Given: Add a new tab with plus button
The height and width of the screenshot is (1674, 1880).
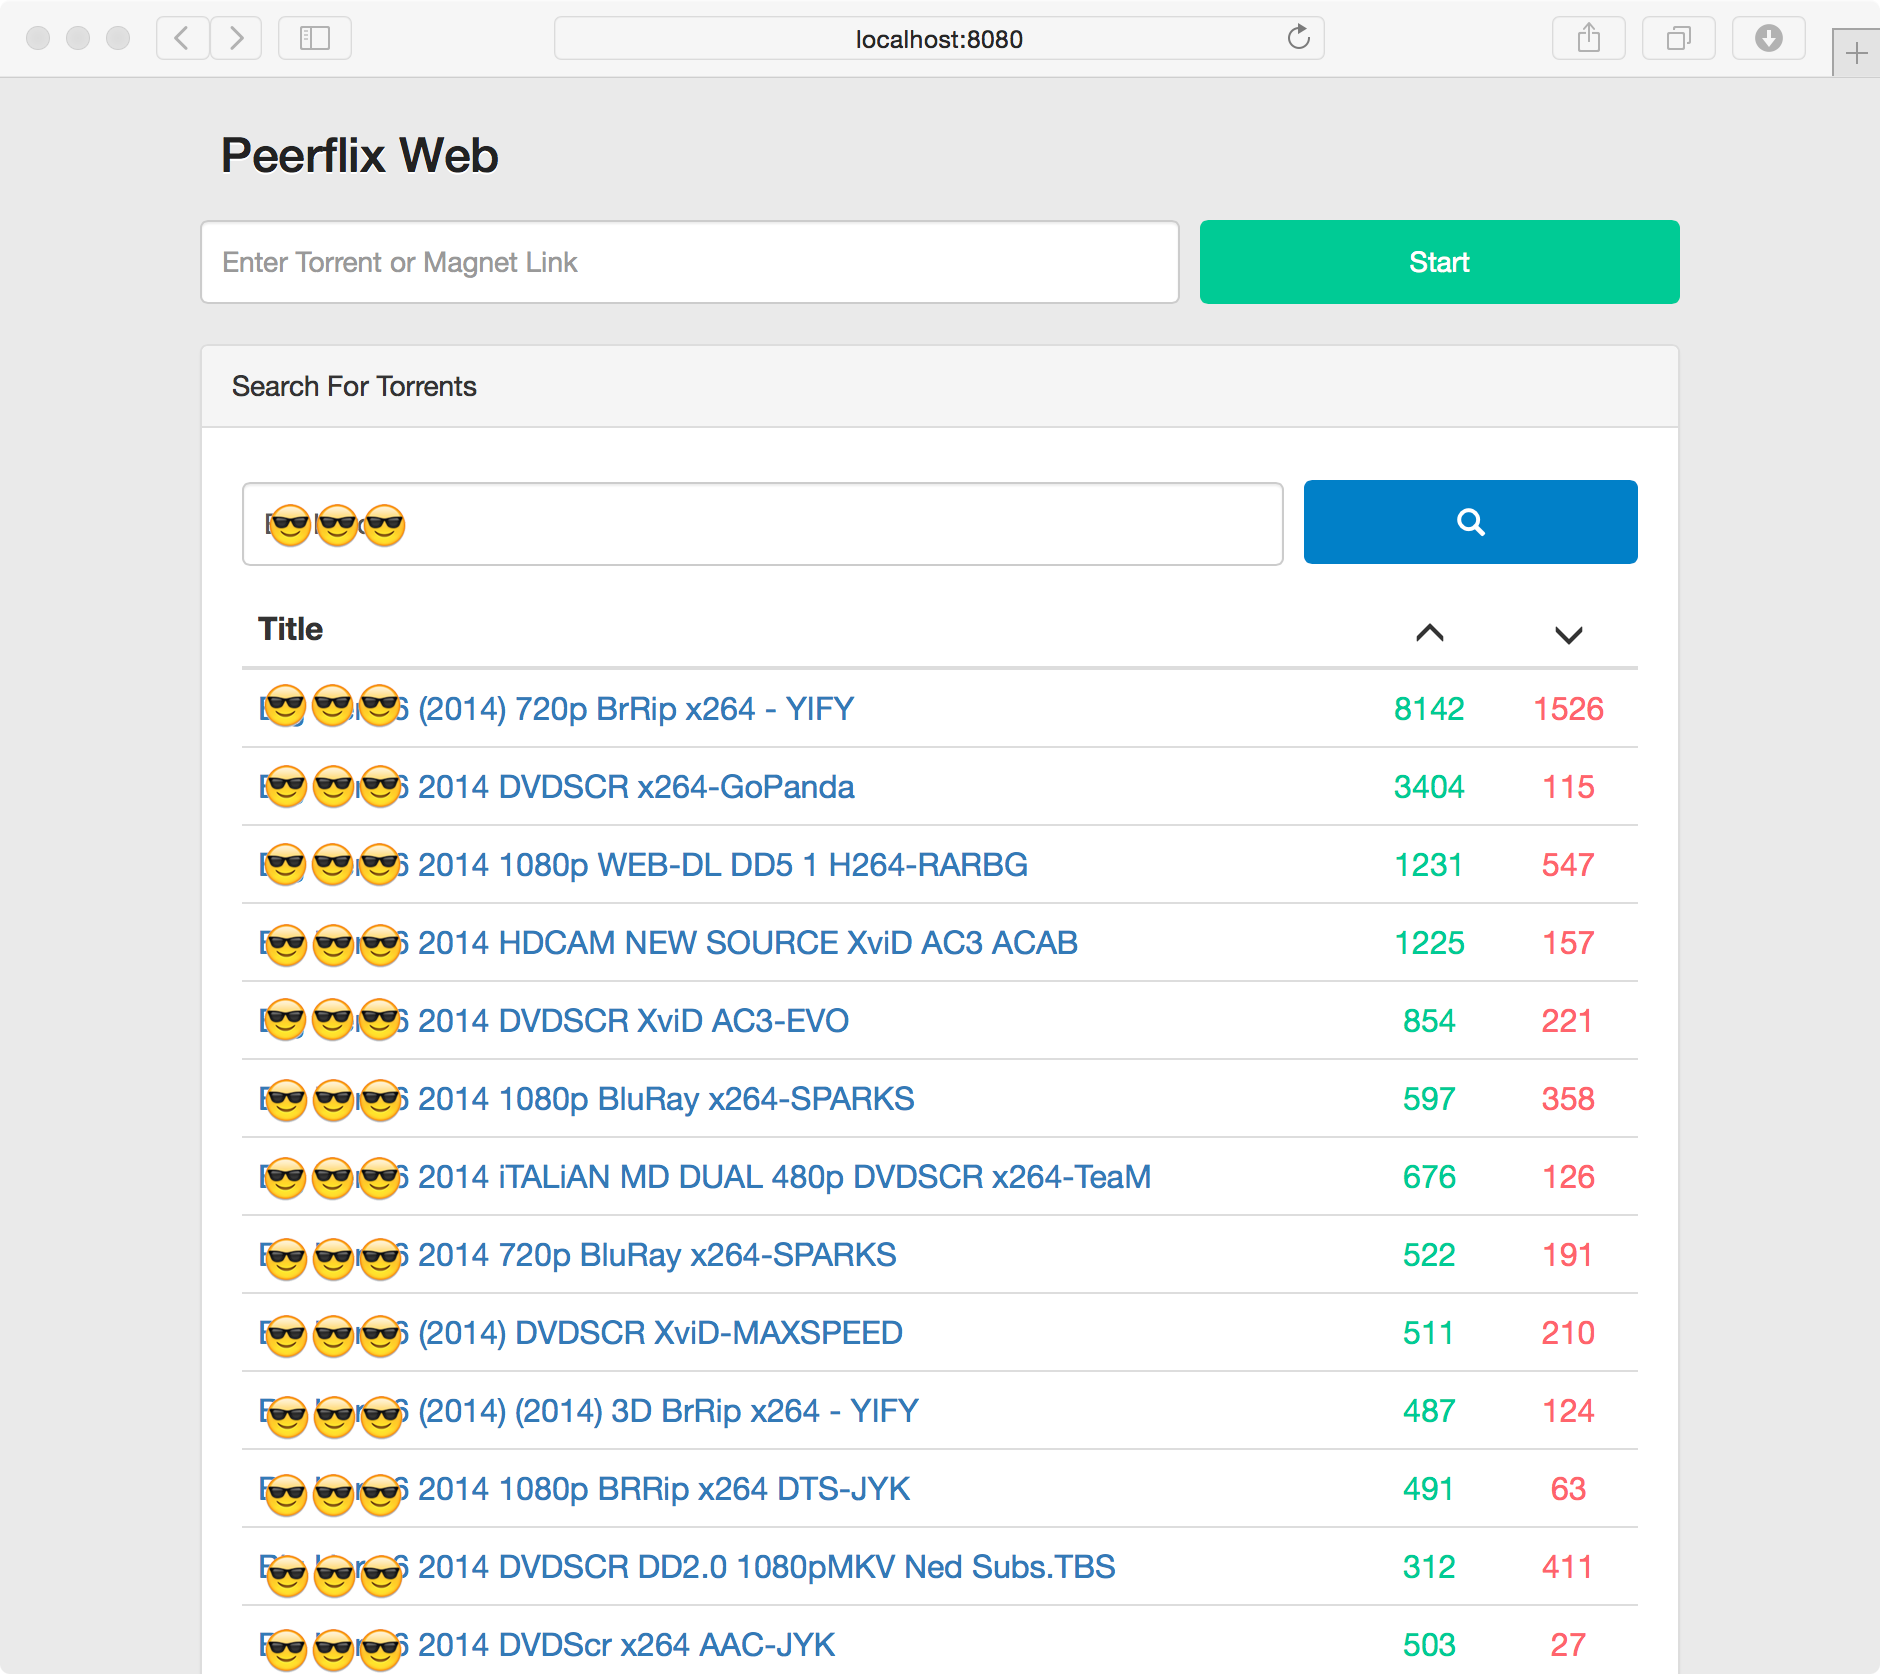Looking at the screenshot, I should pyautogui.click(x=1856, y=53).
